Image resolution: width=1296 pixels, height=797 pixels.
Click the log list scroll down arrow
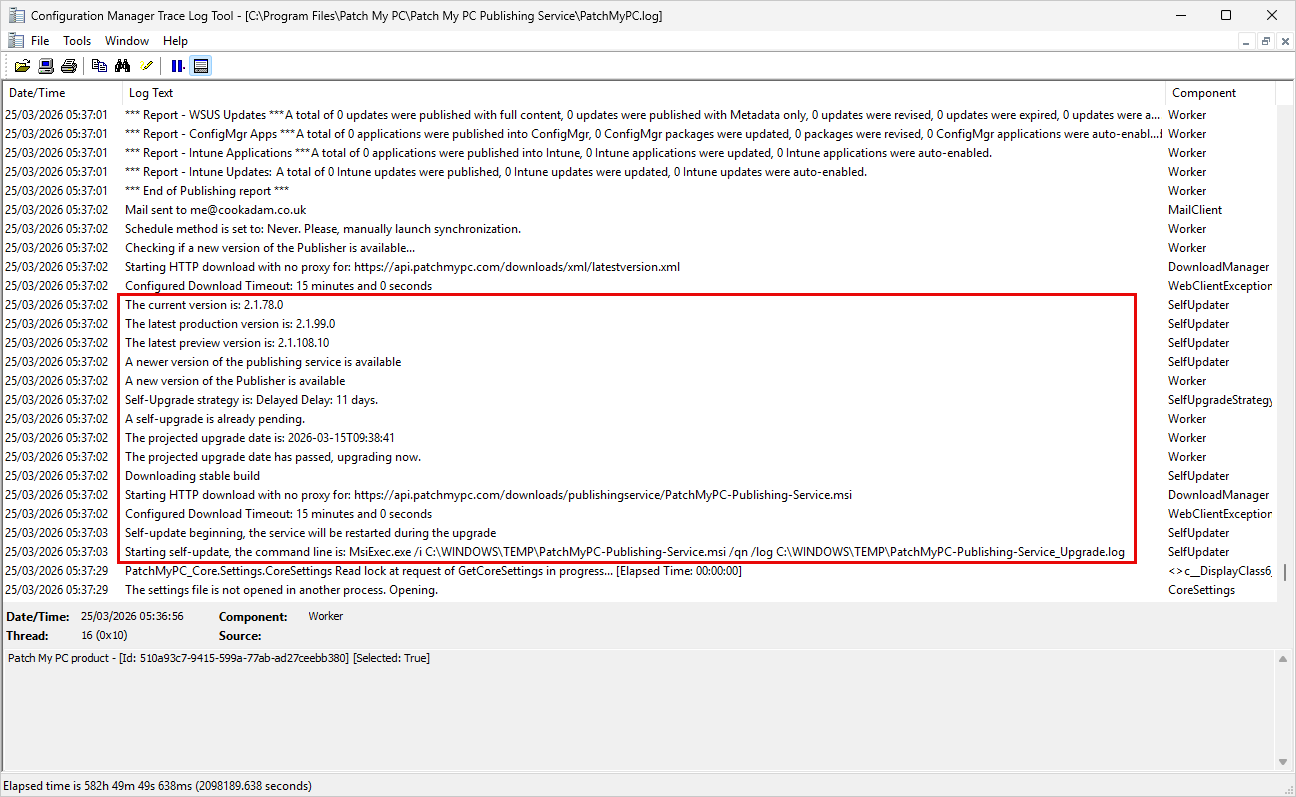coord(1286,594)
